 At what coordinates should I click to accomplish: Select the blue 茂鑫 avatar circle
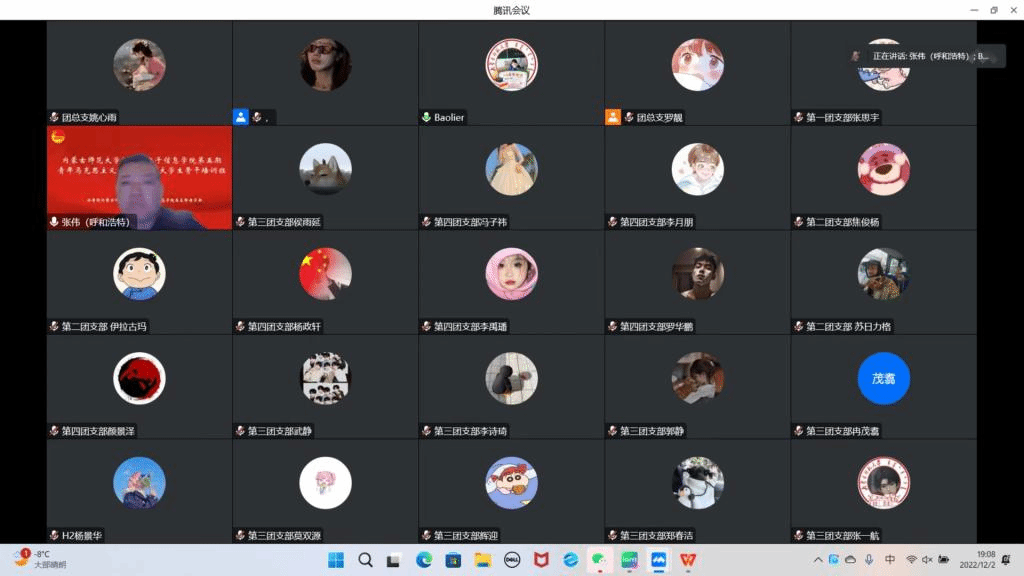883,379
